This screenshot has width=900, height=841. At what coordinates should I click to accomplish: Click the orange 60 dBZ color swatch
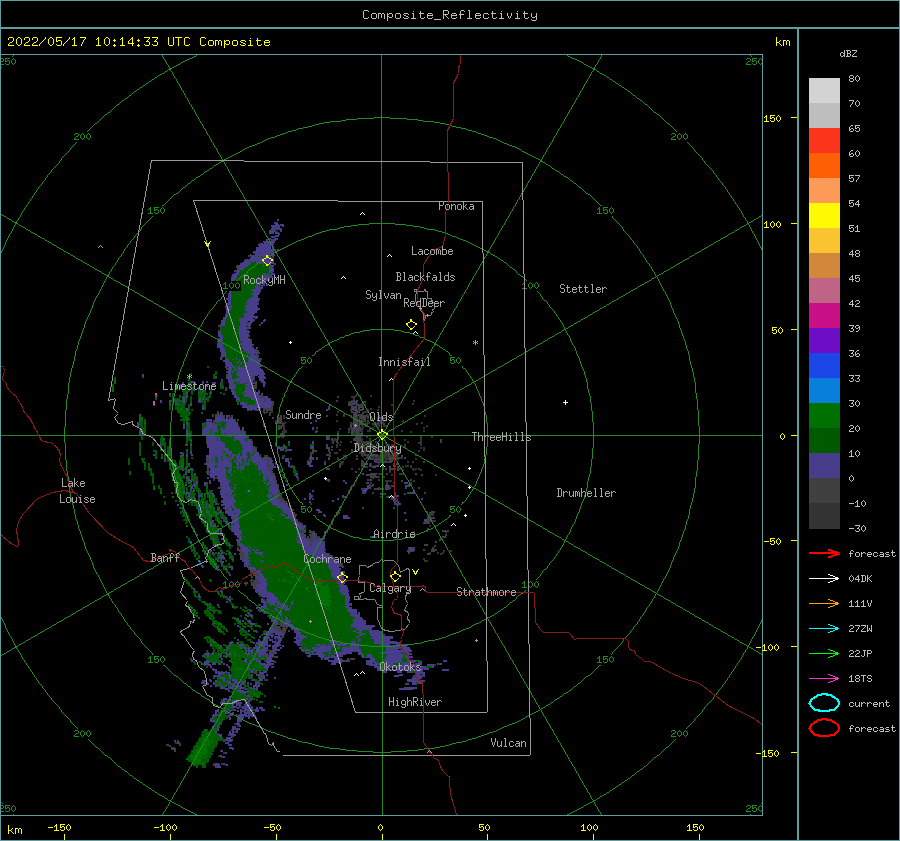[824, 165]
